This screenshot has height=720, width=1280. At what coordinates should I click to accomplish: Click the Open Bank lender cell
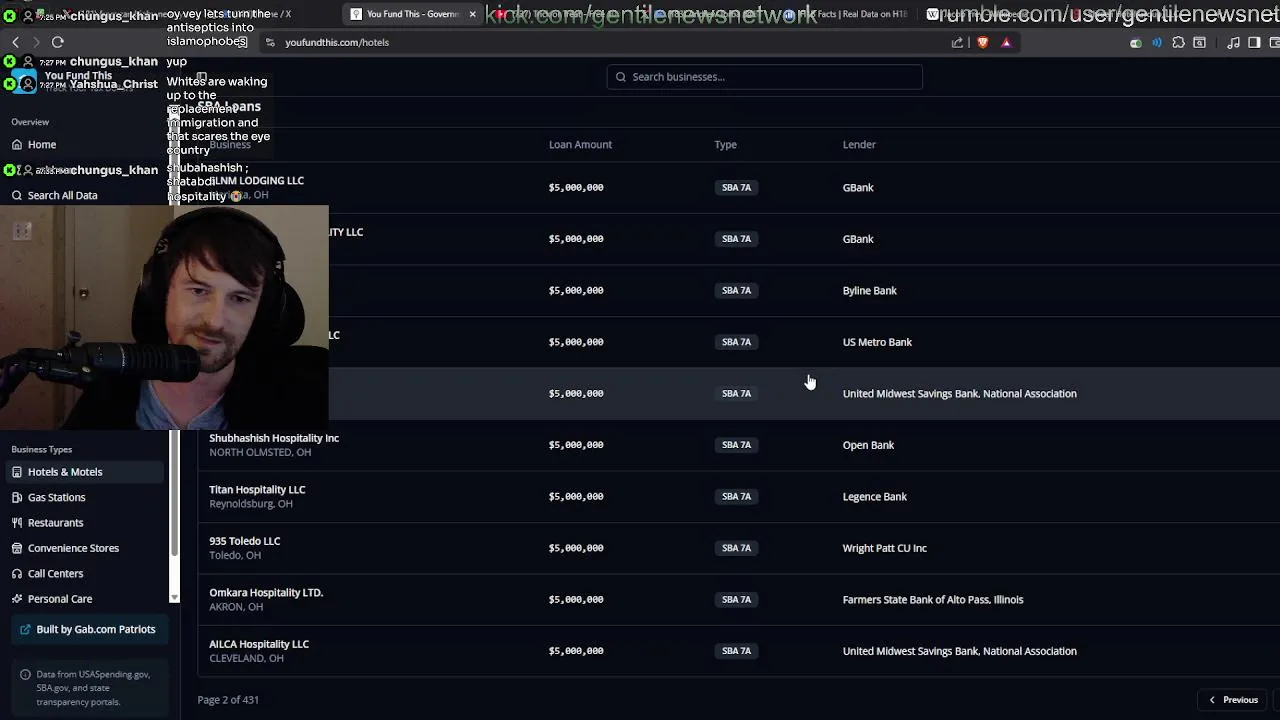coord(868,445)
